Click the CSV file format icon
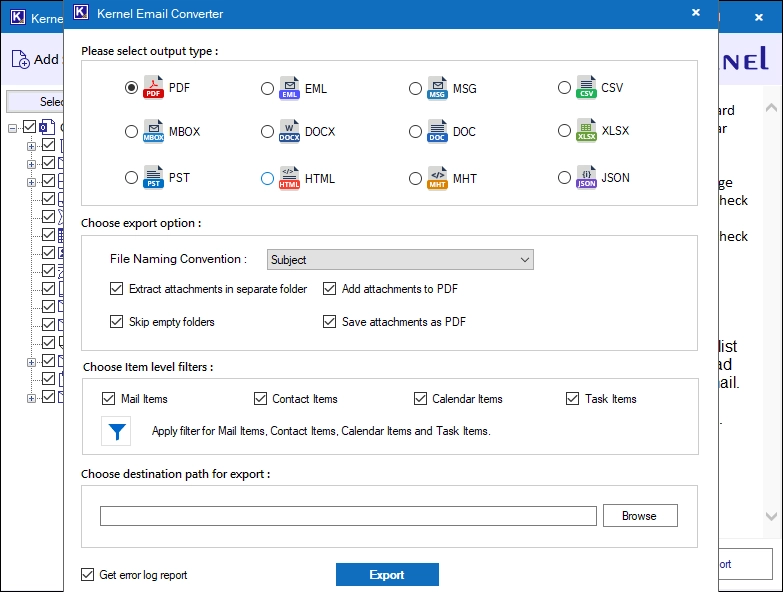The height and width of the screenshot is (592, 783). [586, 87]
